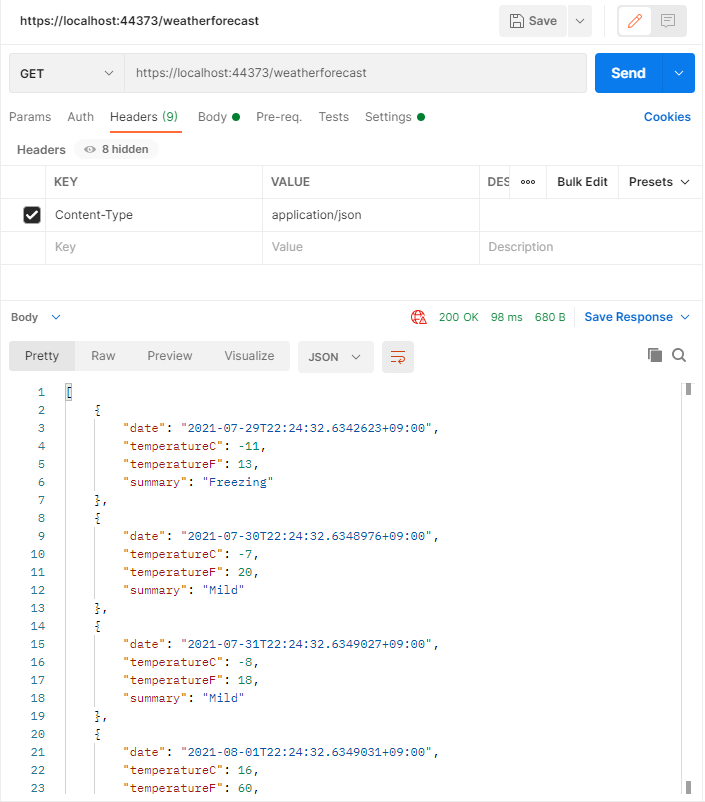Open the JSON format dropdown
The height and width of the screenshot is (802, 705).
click(335, 357)
